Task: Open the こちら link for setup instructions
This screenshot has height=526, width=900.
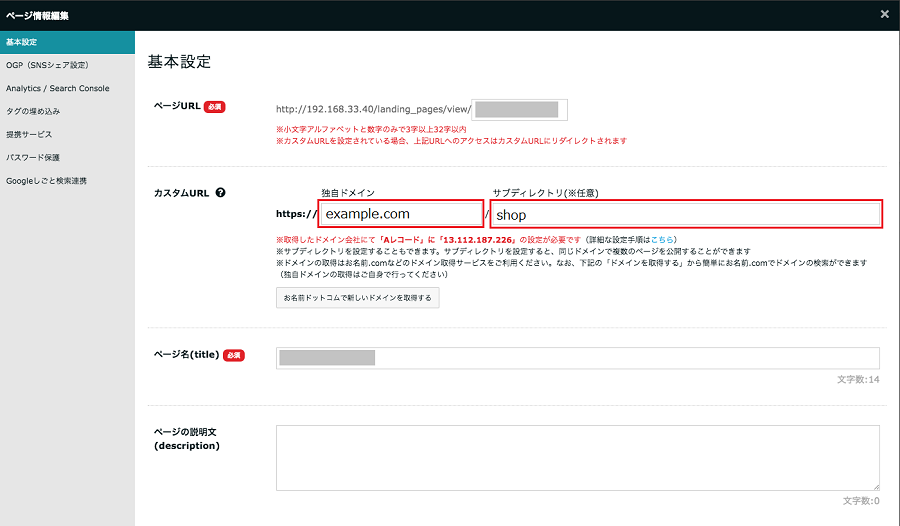Action: click(664, 240)
